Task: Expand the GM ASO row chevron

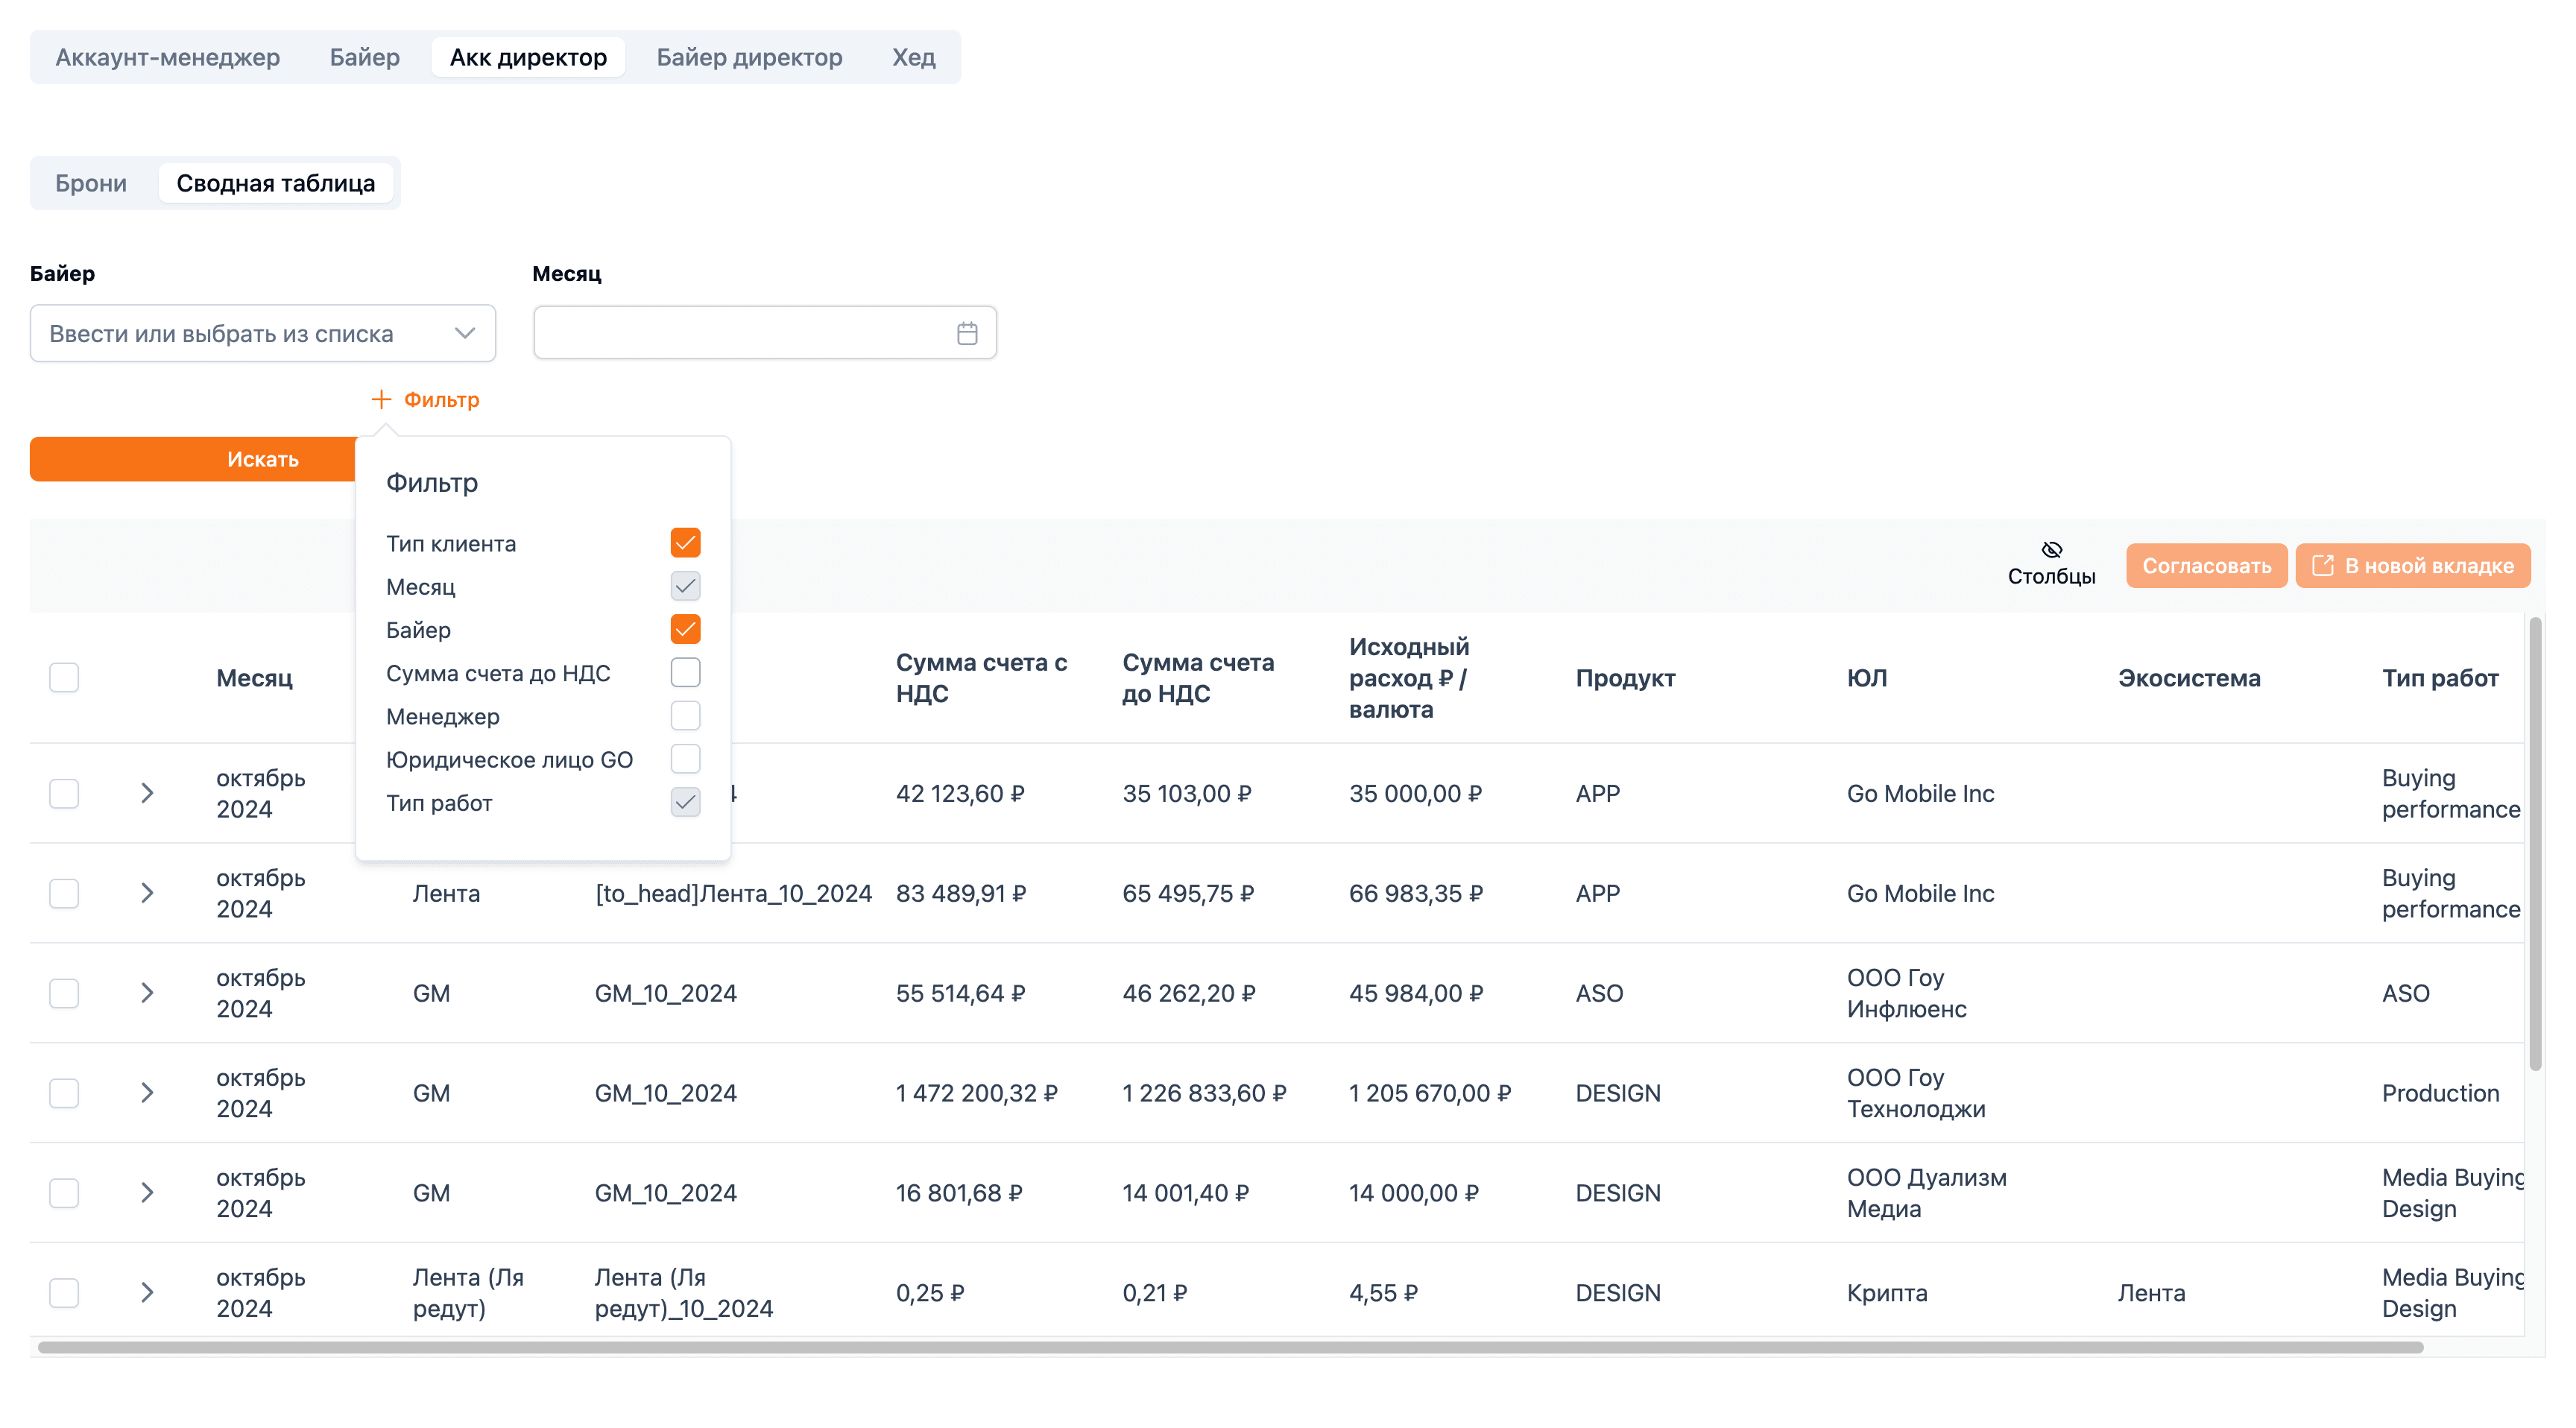Action: [147, 993]
